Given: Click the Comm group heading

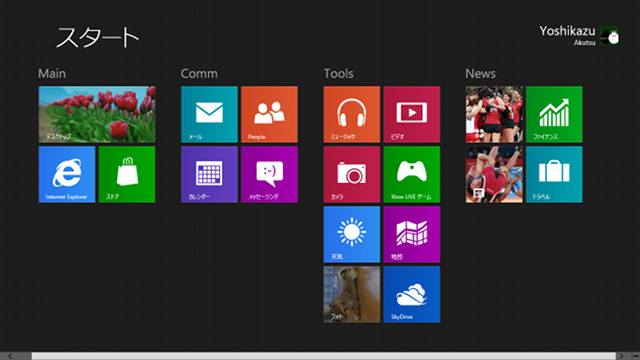Looking at the screenshot, I should pyautogui.click(x=199, y=73).
